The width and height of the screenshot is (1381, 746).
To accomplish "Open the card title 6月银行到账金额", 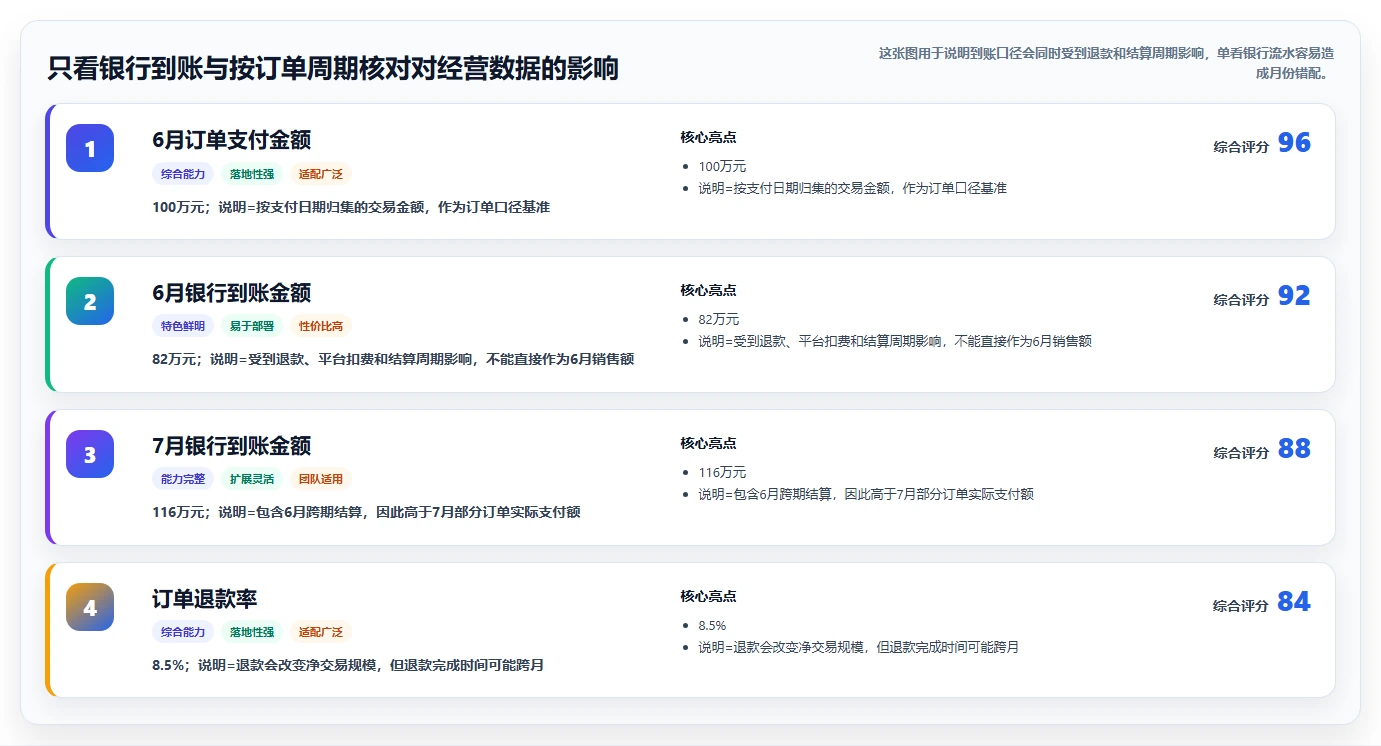I will click(x=232, y=293).
